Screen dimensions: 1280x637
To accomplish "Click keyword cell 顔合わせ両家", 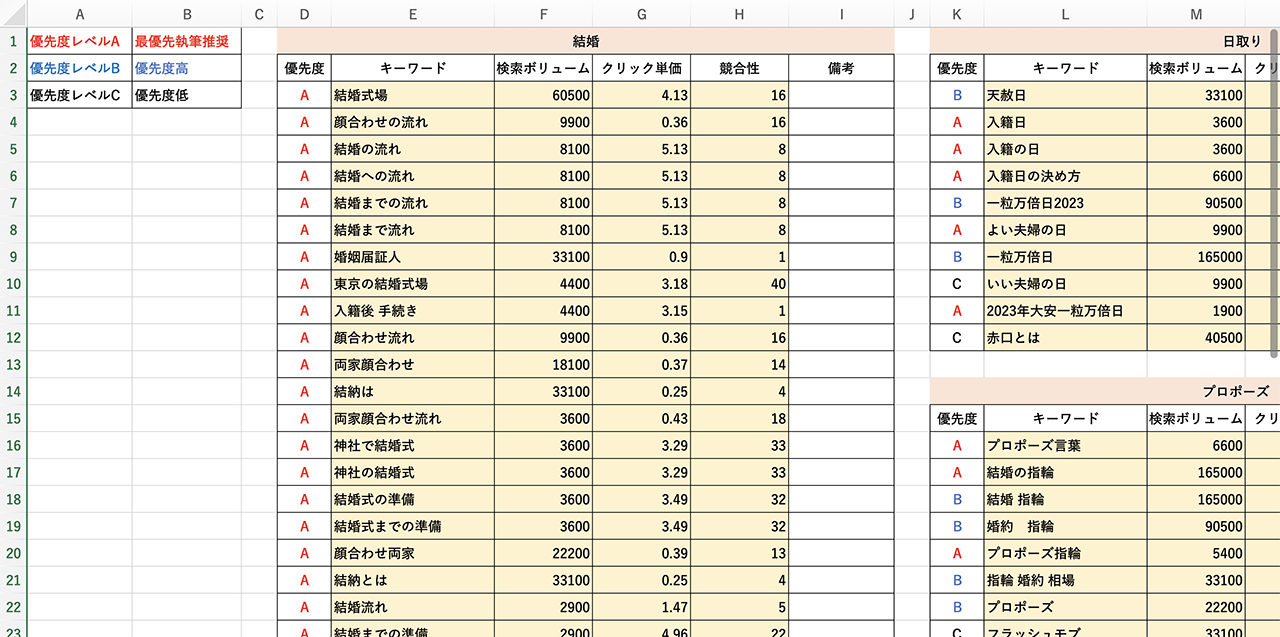I will click(x=413, y=554).
